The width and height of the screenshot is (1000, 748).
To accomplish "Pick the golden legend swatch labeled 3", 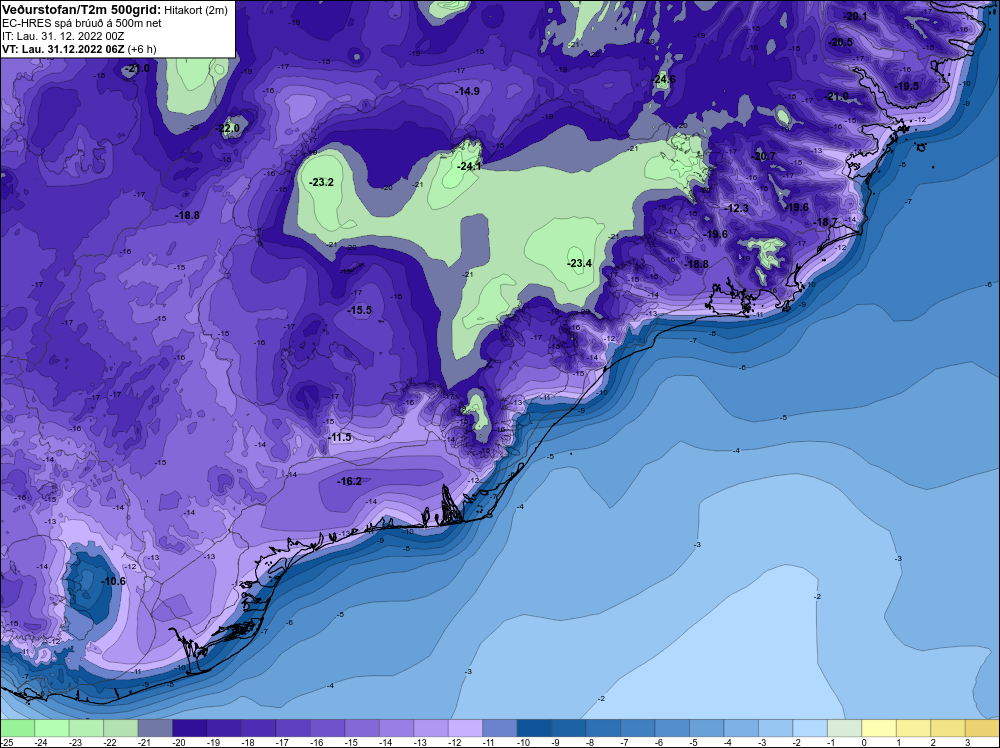I will coord(982,728).
